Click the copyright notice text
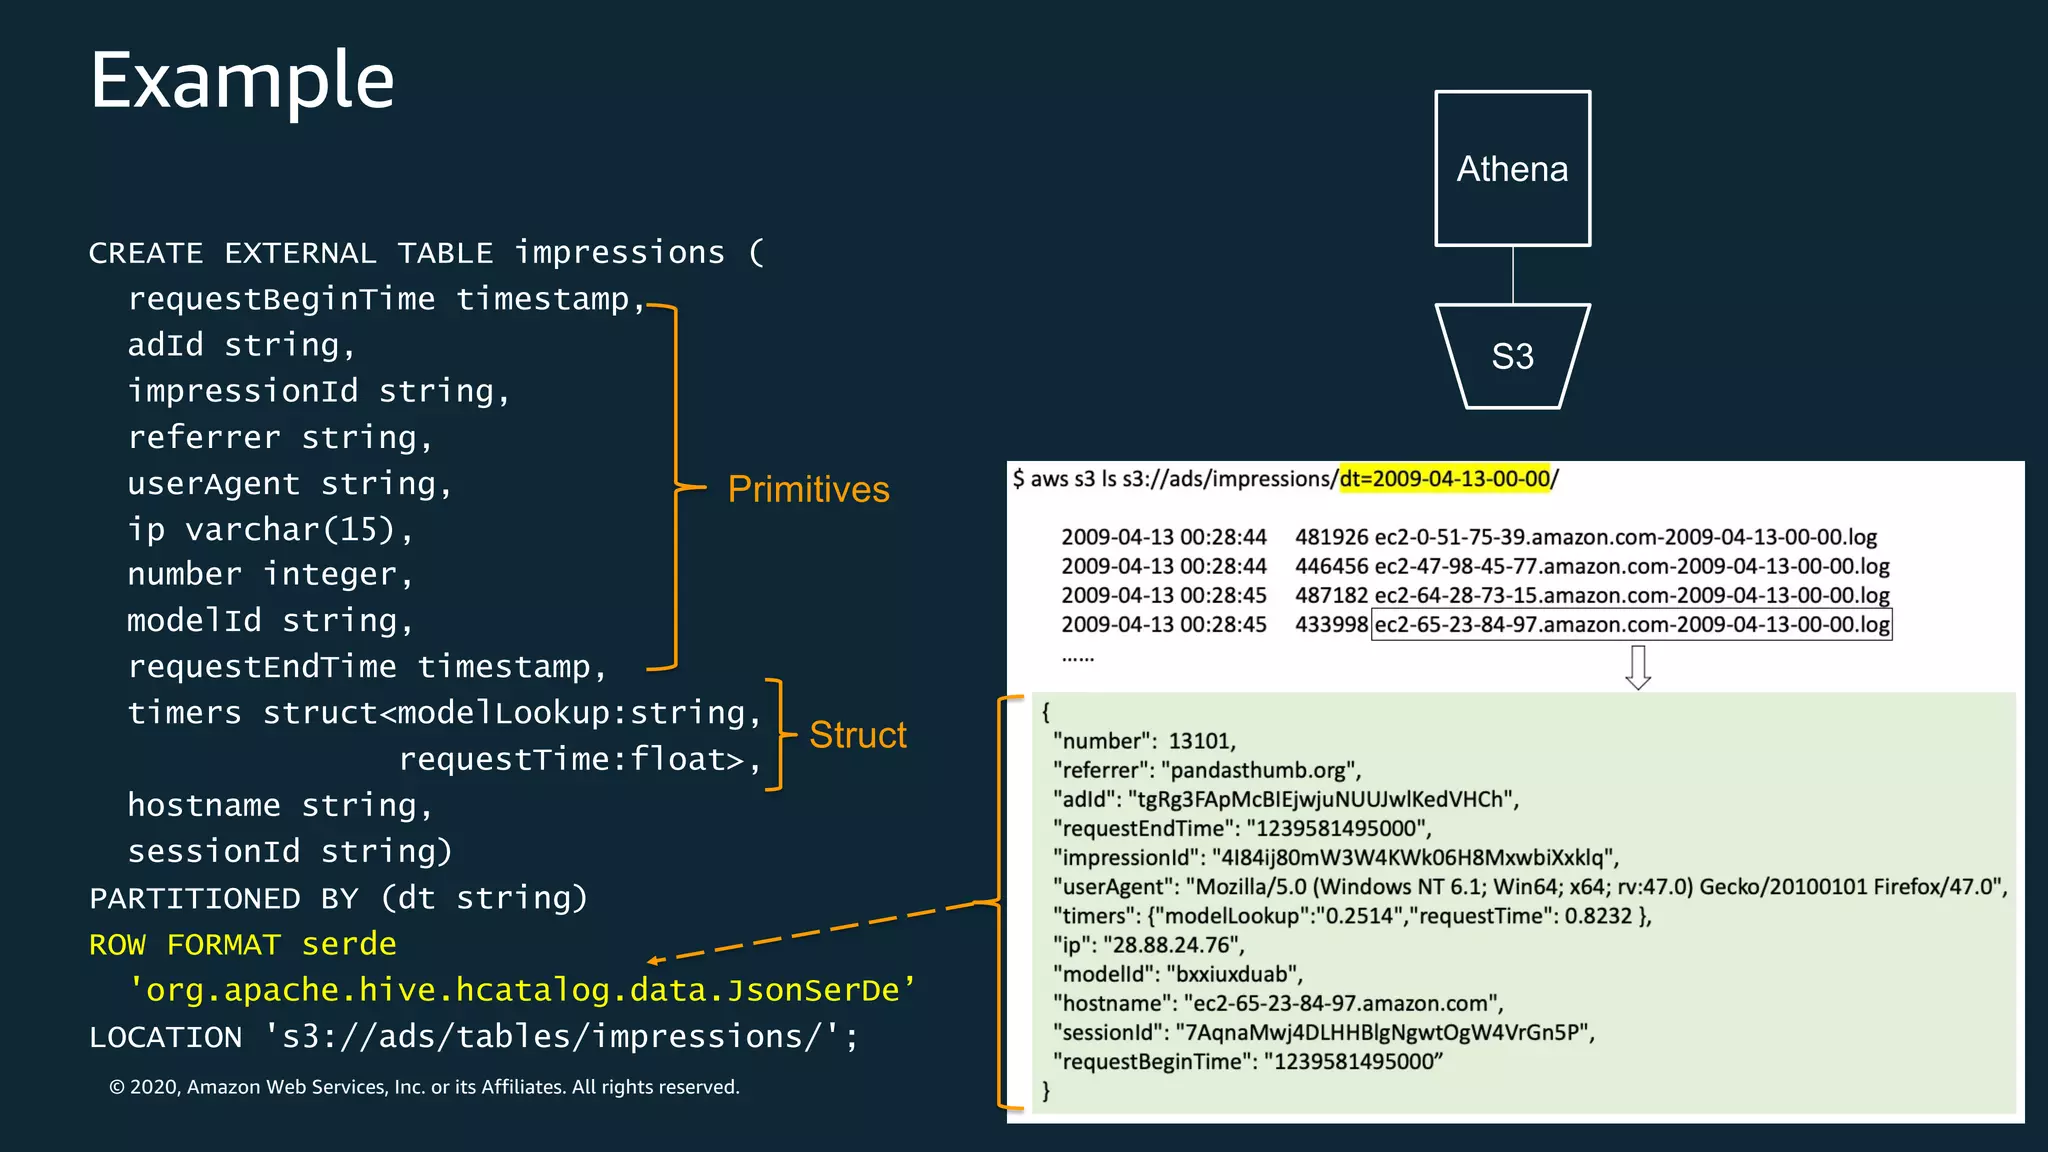This screenshot has width=2048, height=1152. (424, 1087)
